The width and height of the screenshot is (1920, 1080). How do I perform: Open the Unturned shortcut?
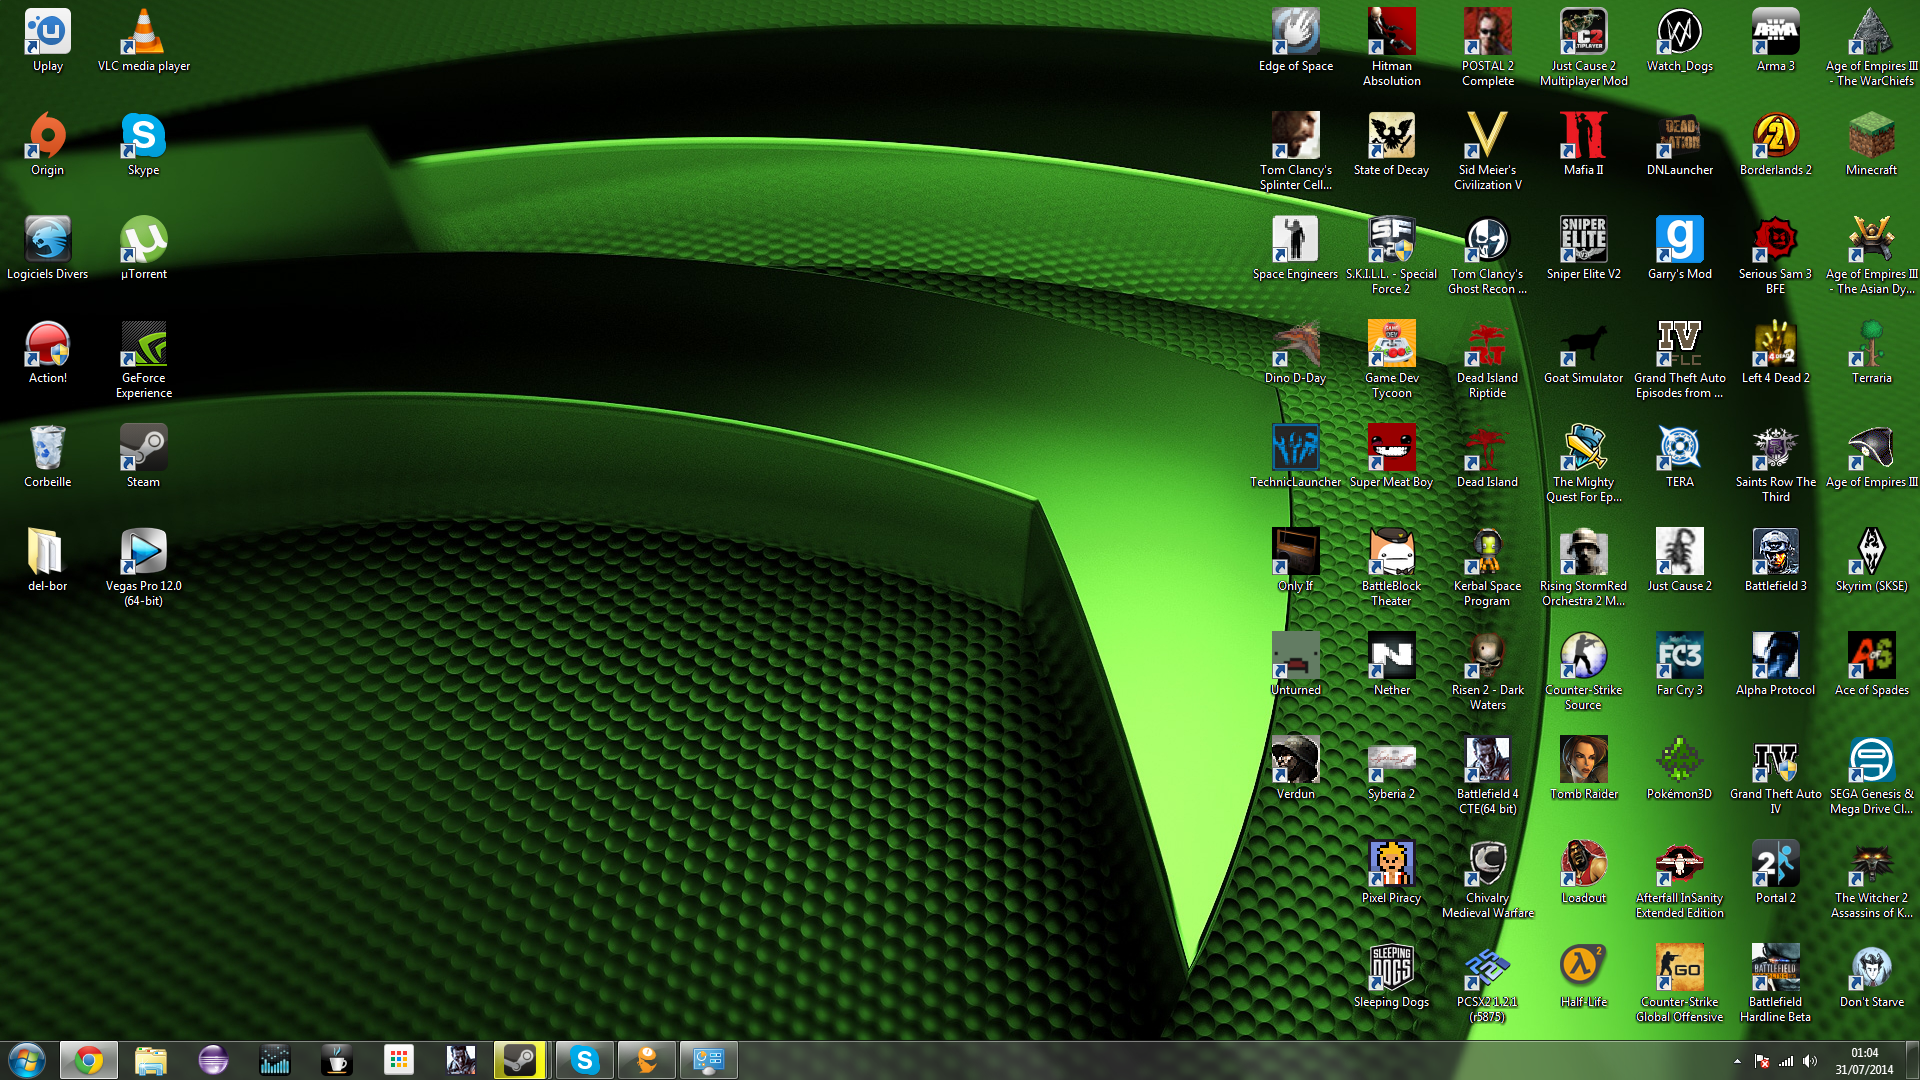1295,665
